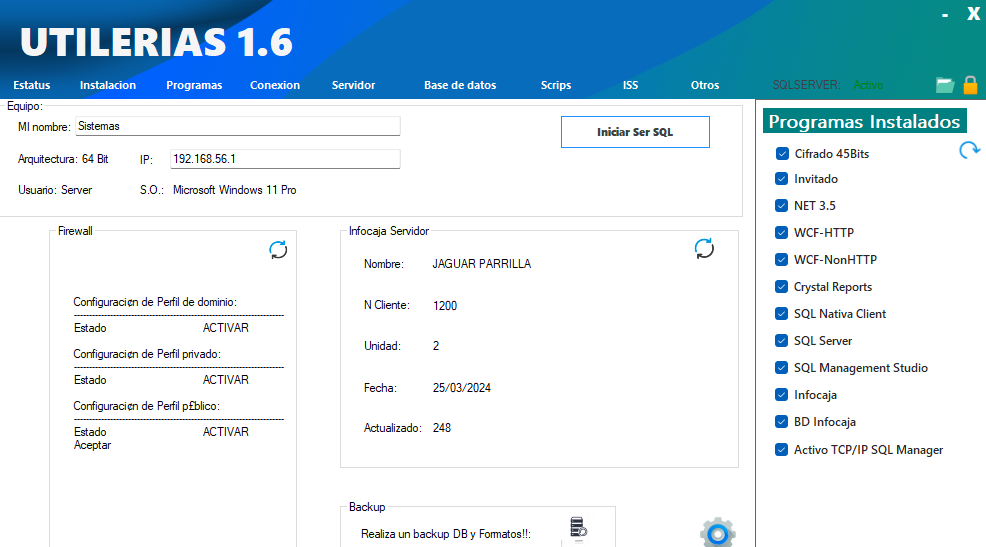The width and height of the screenshot is (986, 547).
Task: Open the folder icon in header
Action: [x=944, y=85]
